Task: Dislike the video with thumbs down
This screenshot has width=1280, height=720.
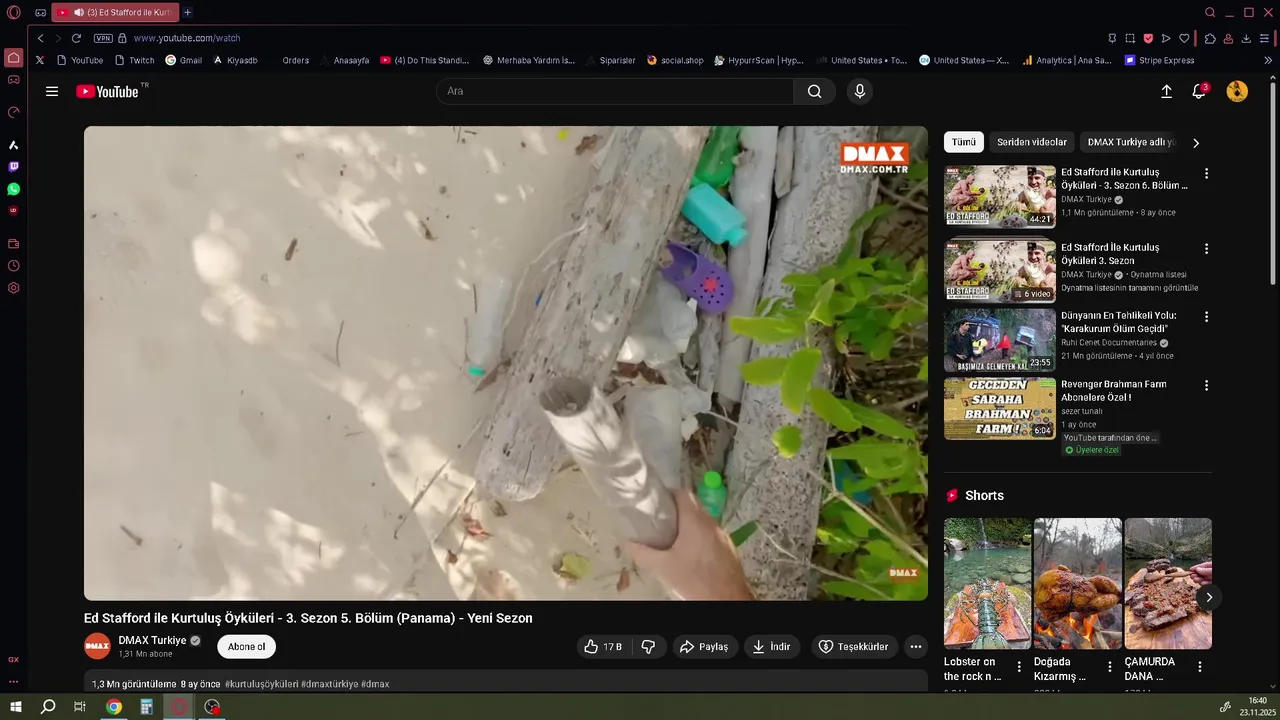Action: pos(648,647)
